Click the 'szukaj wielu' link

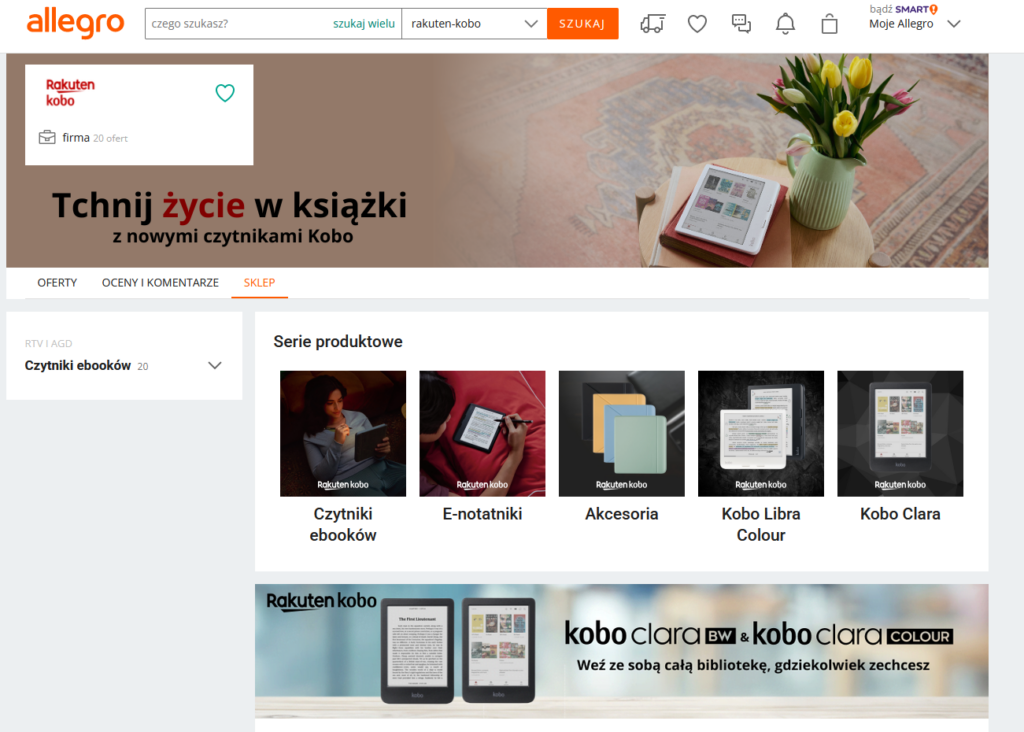[364, 24]
